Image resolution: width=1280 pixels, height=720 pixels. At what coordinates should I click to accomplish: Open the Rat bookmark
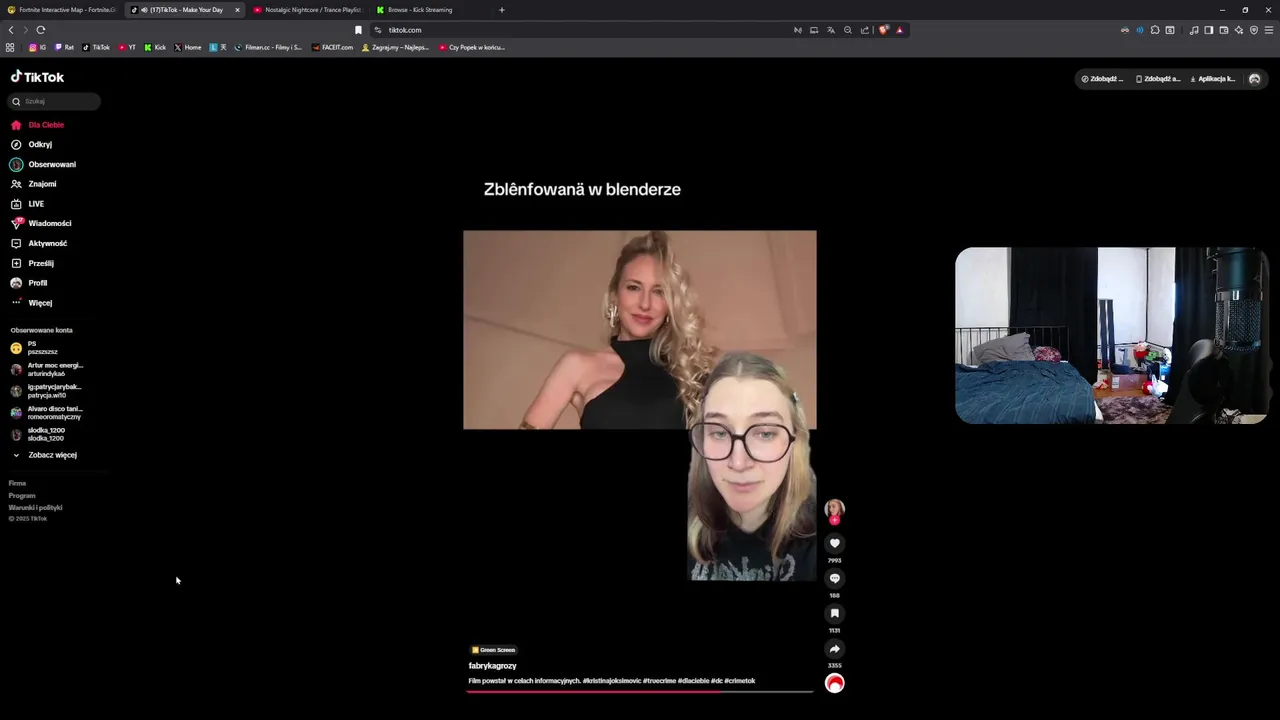64,47
